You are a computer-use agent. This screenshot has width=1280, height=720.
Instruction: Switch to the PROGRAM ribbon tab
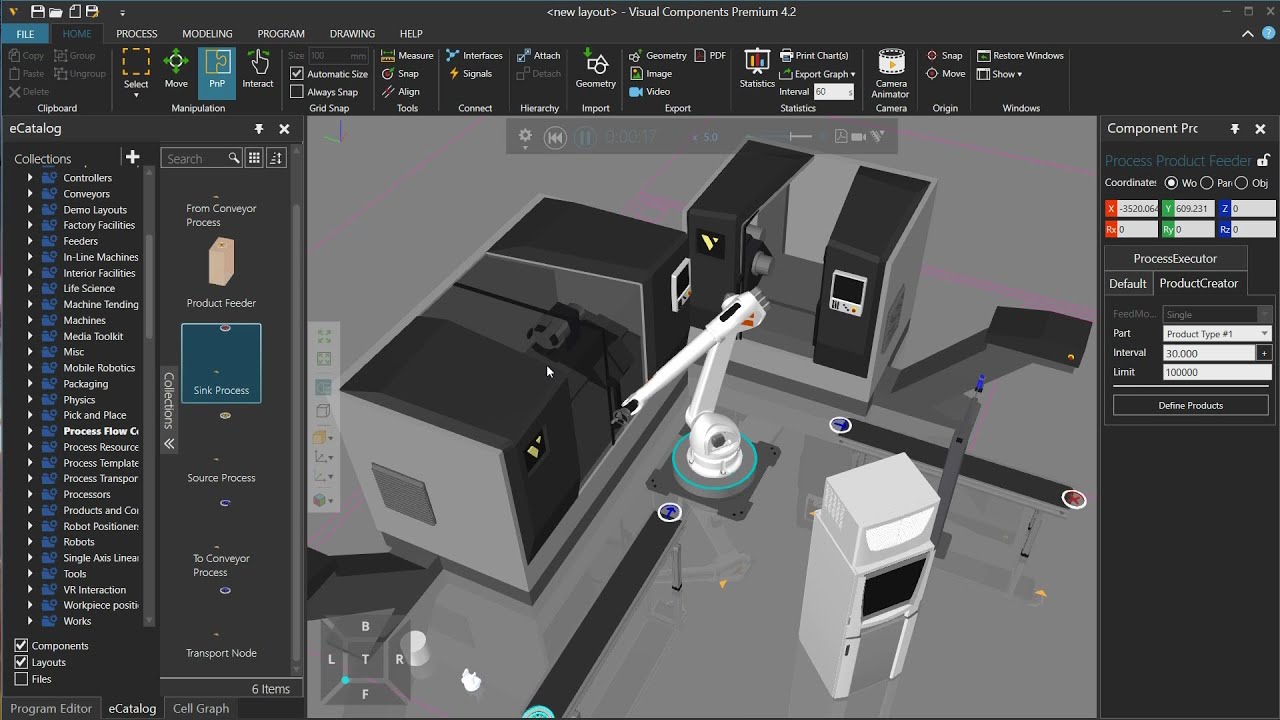click(x=281, y=34)
